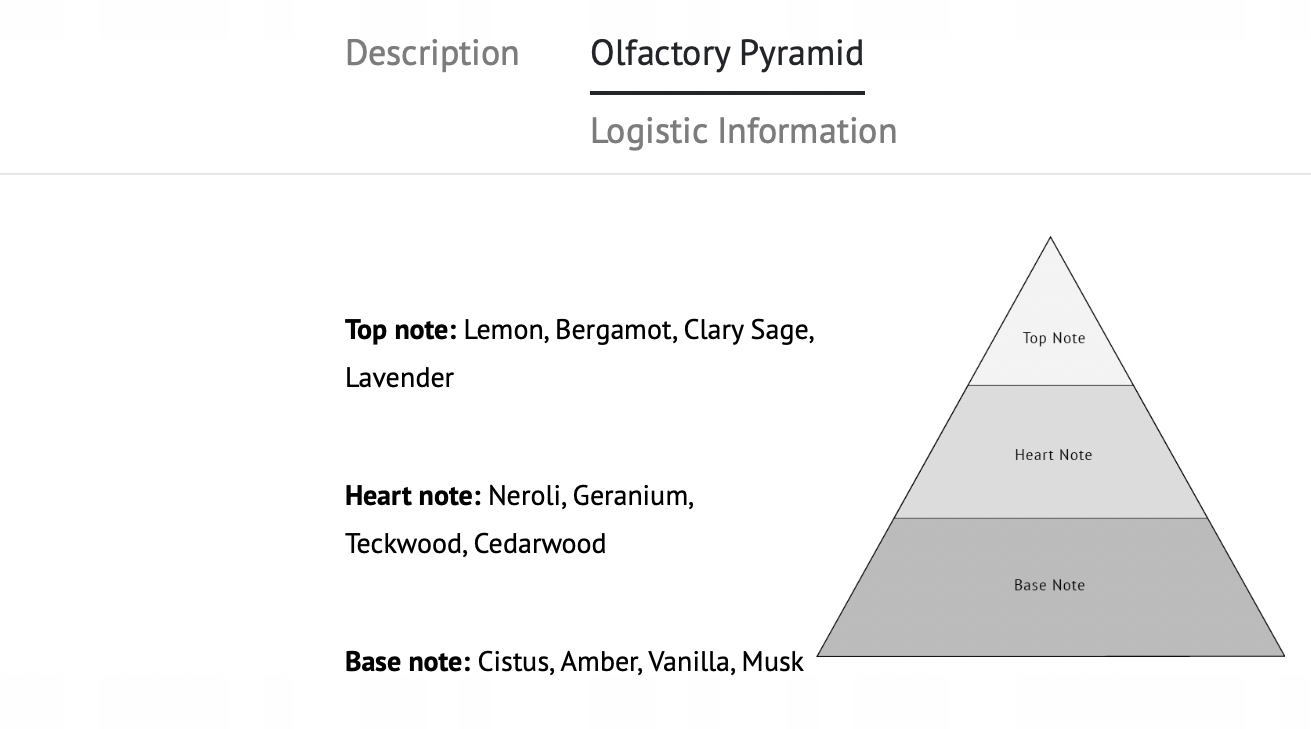The height and width of the screenshot is (729, 1311).
Task: Click the word Geranium
Action: [633, 496]
